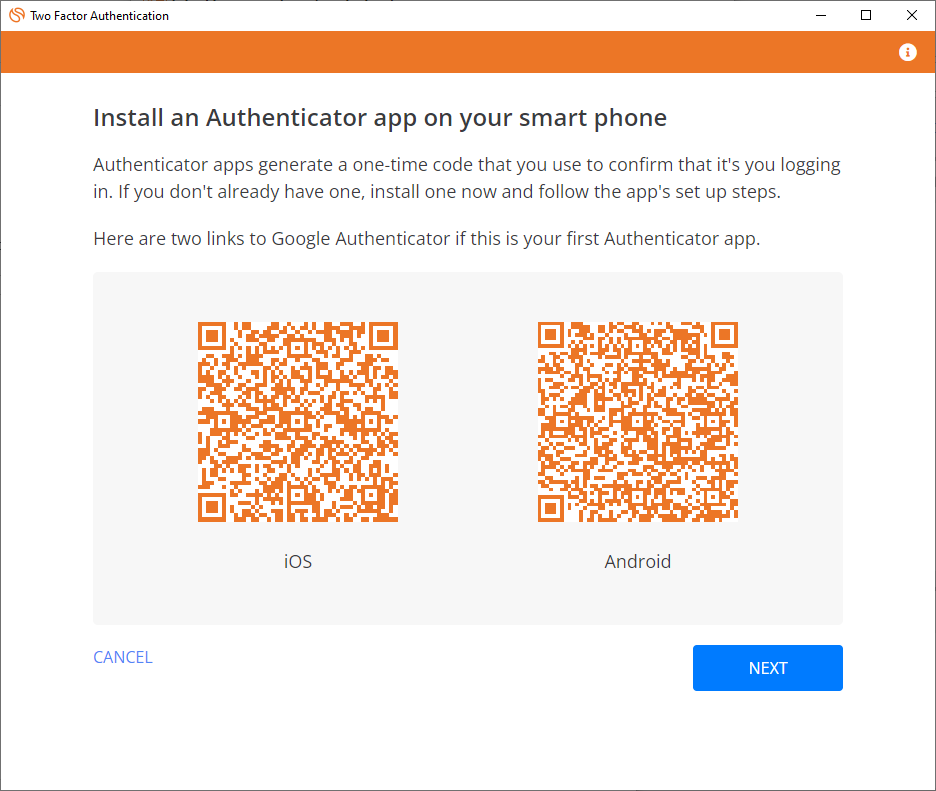
Task: Click 'Two Factor Authentication' window title
Action: click(100, 16)
